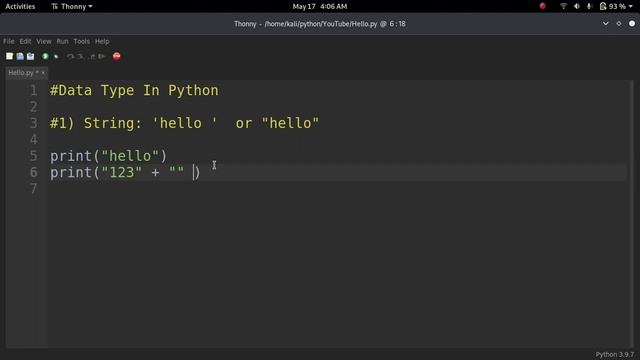Click the Wi-Fi network icon in top bar
The height and width of the screenshot is (360, 640).
(x=564, y=6)
